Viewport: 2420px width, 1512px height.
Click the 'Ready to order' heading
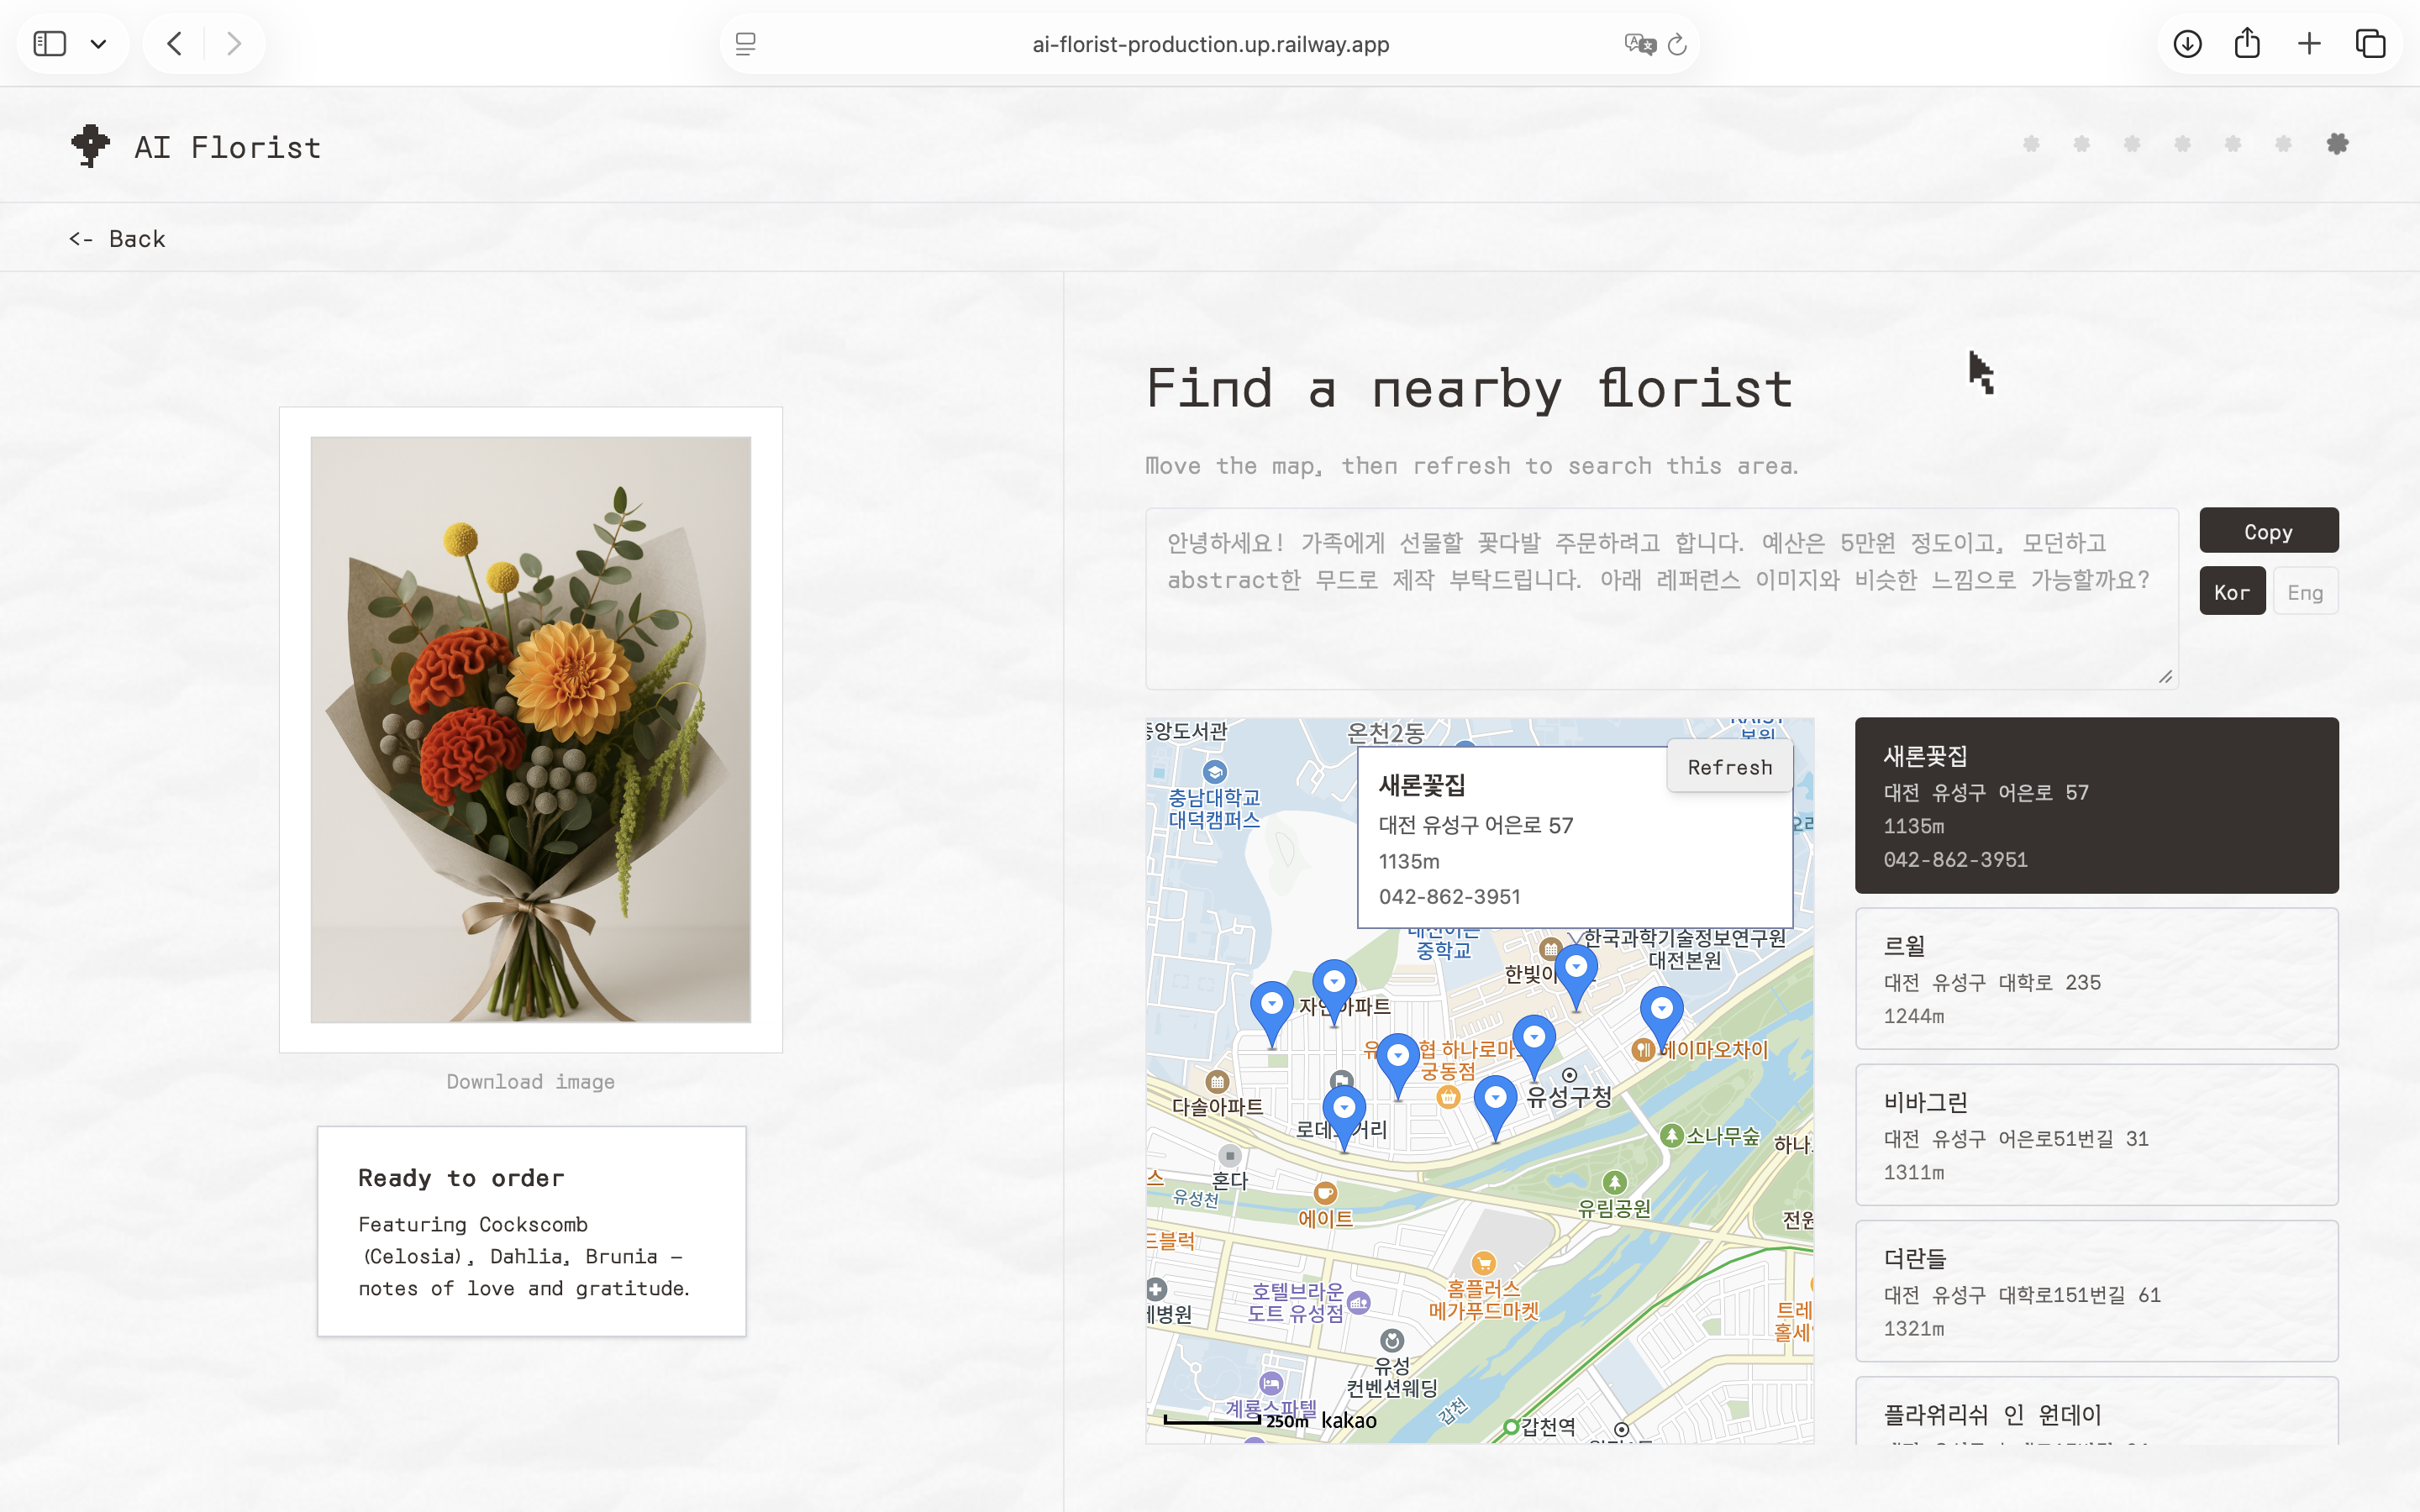click(461, 1178)
